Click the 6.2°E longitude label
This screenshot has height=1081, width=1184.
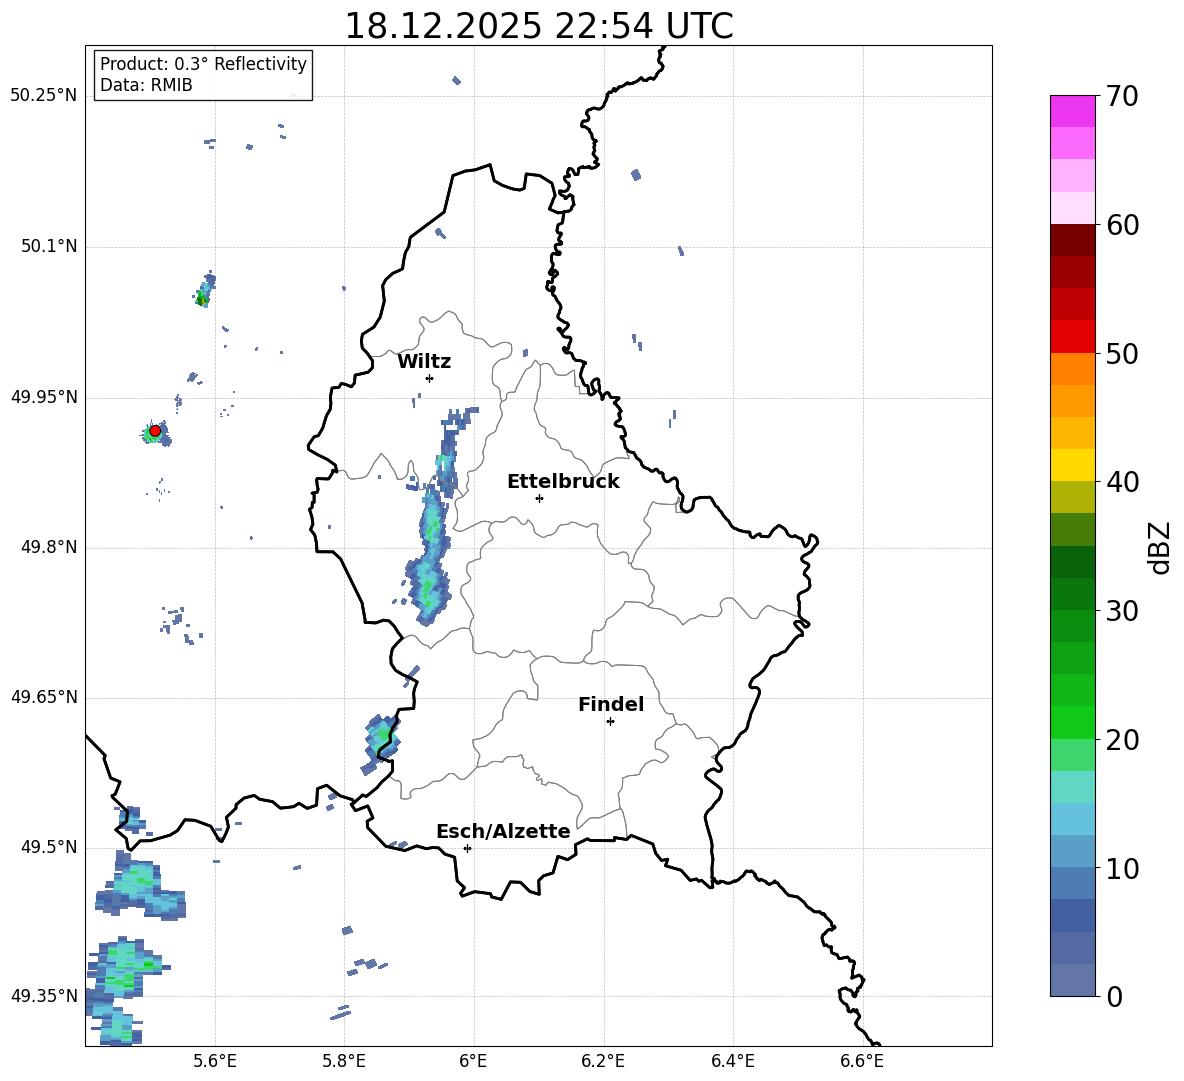tap(603, 1062)
